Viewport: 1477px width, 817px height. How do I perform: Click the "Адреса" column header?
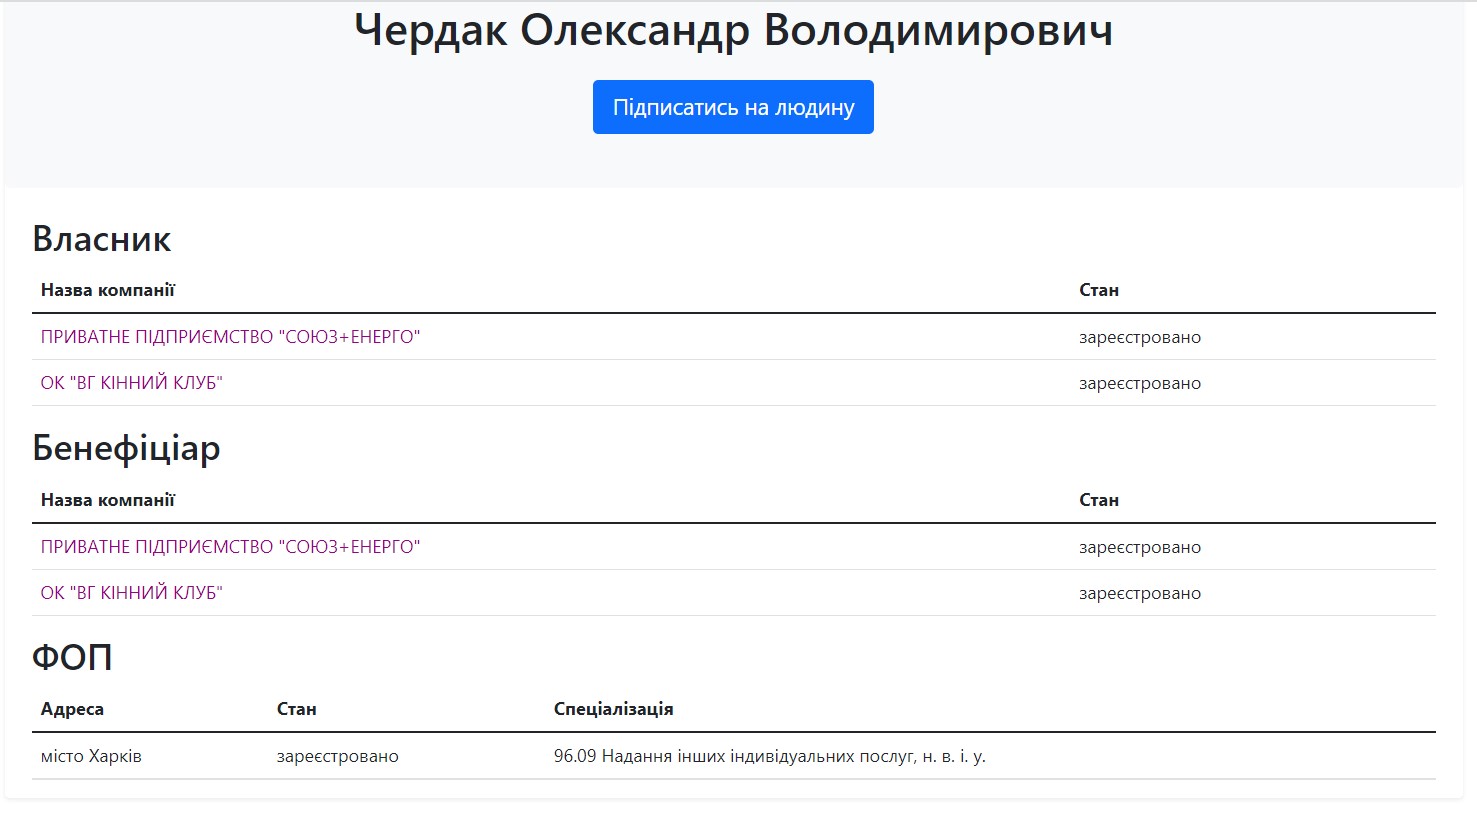[72, 709]
